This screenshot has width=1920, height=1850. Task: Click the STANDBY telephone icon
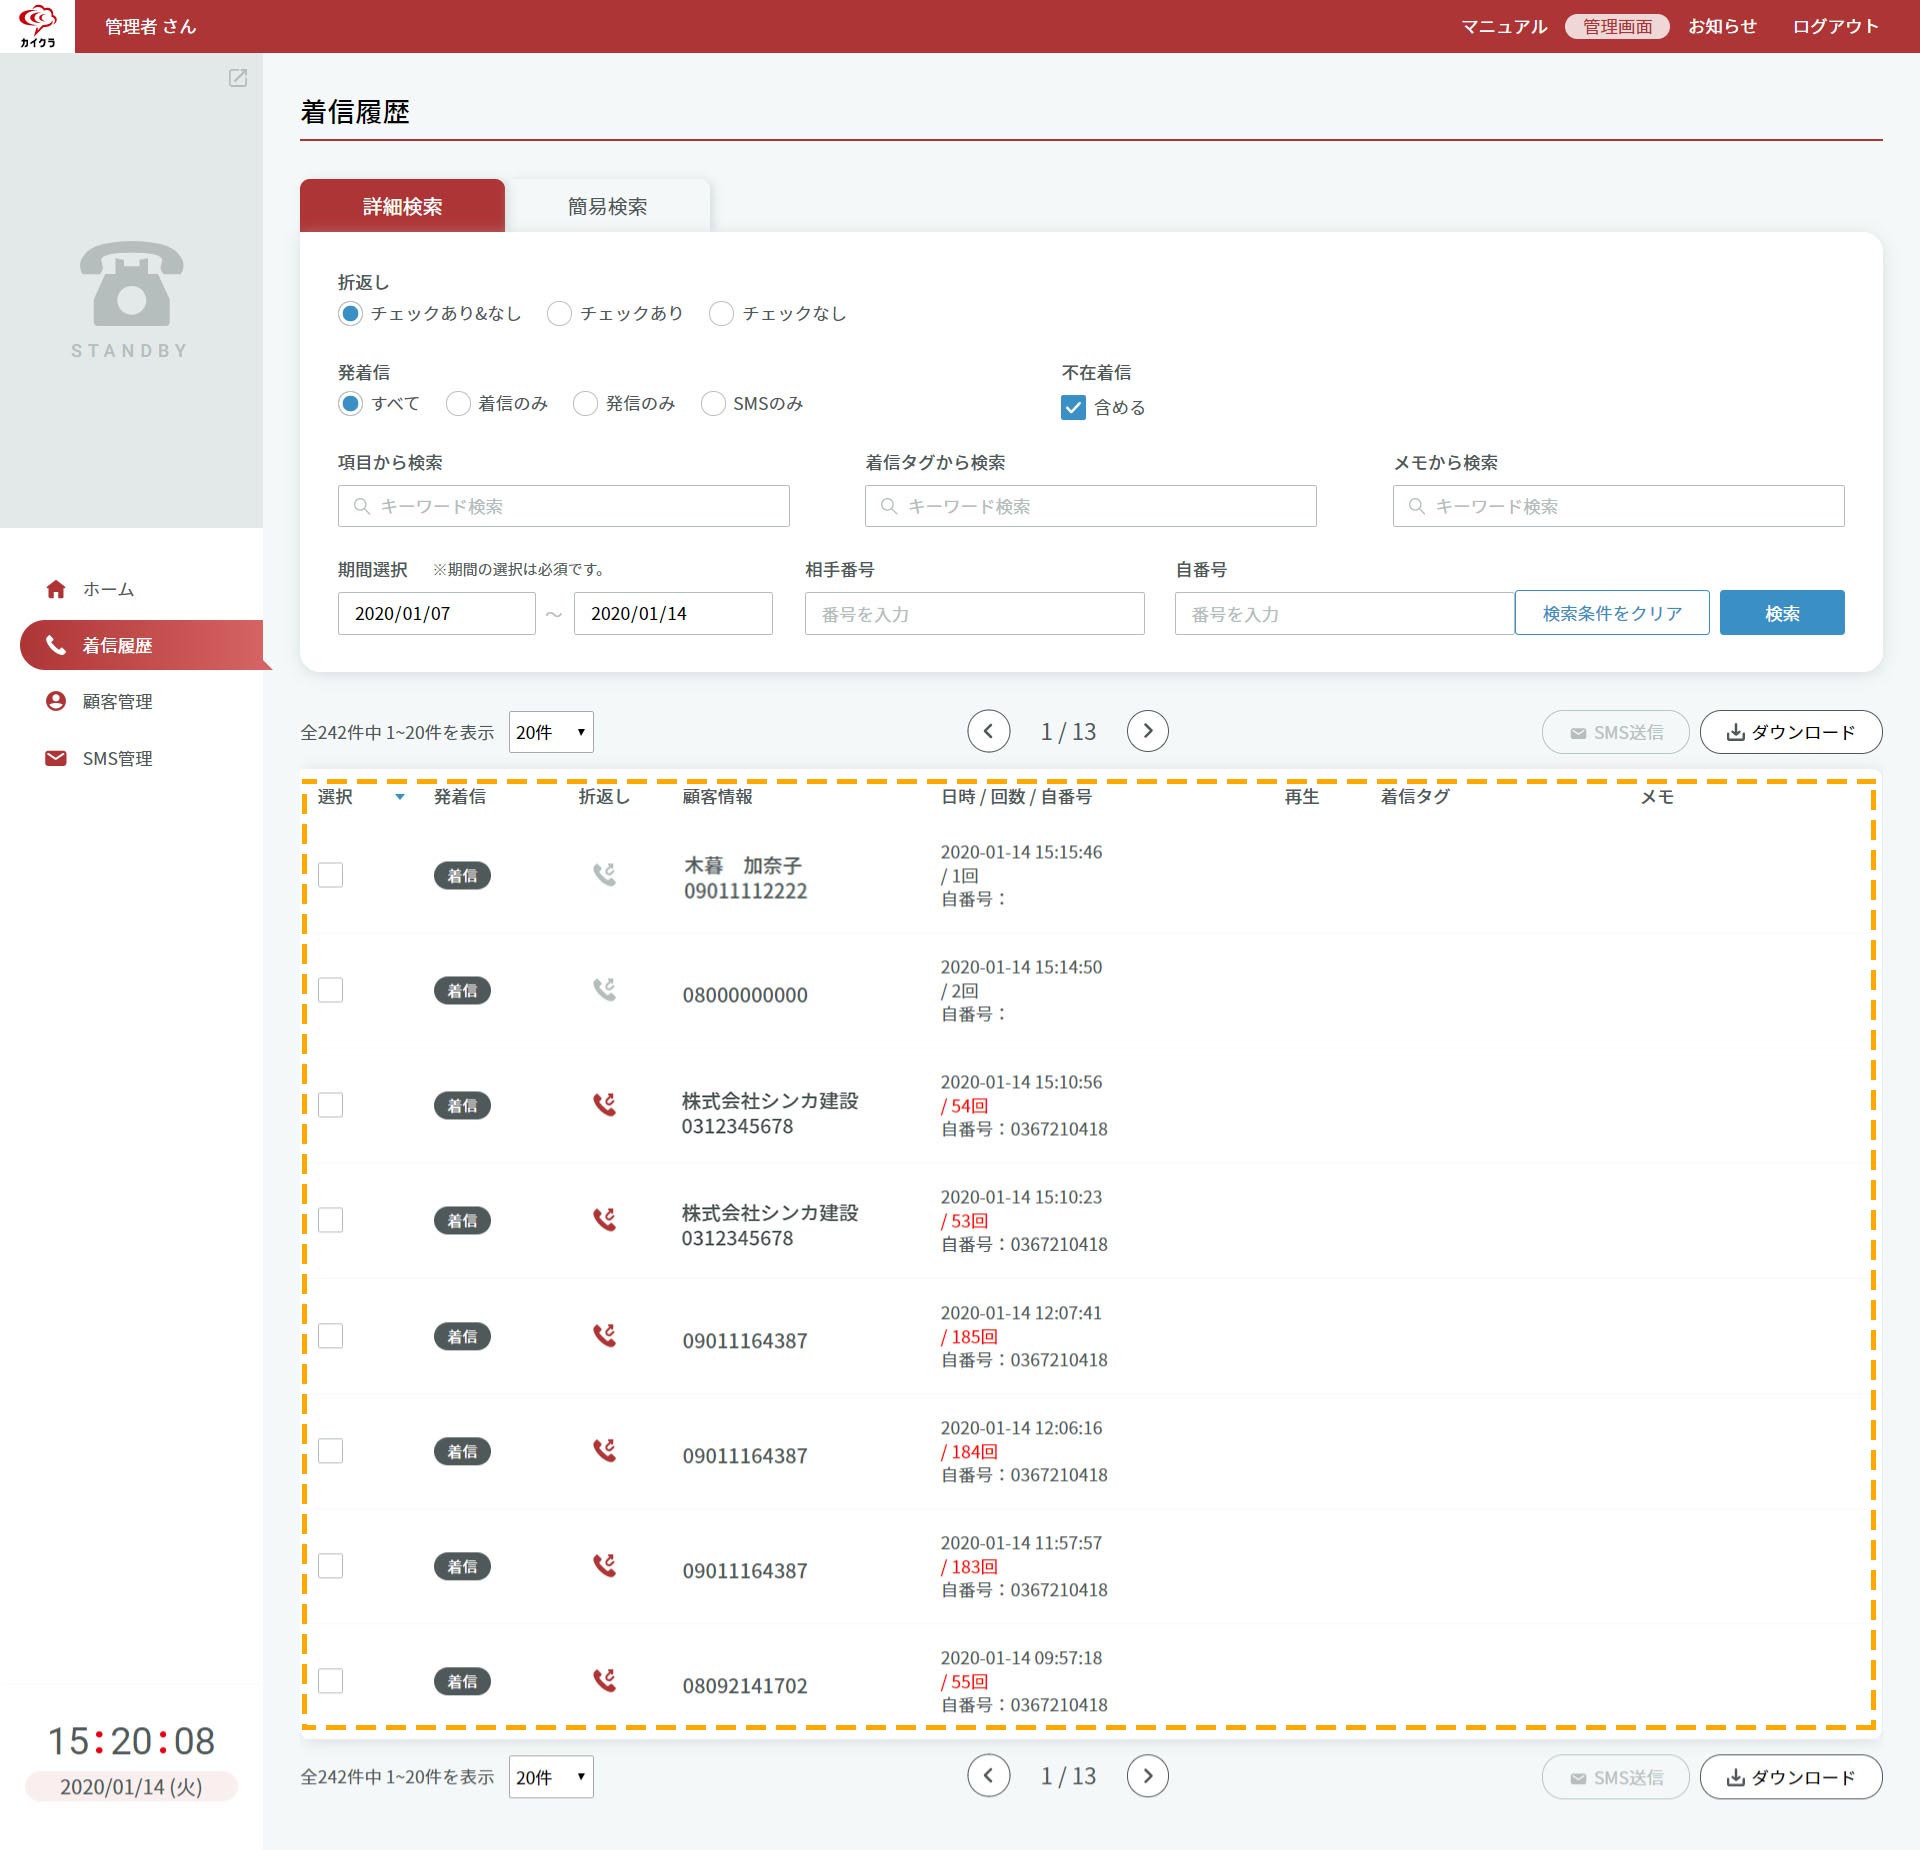[x=131, y=283]
